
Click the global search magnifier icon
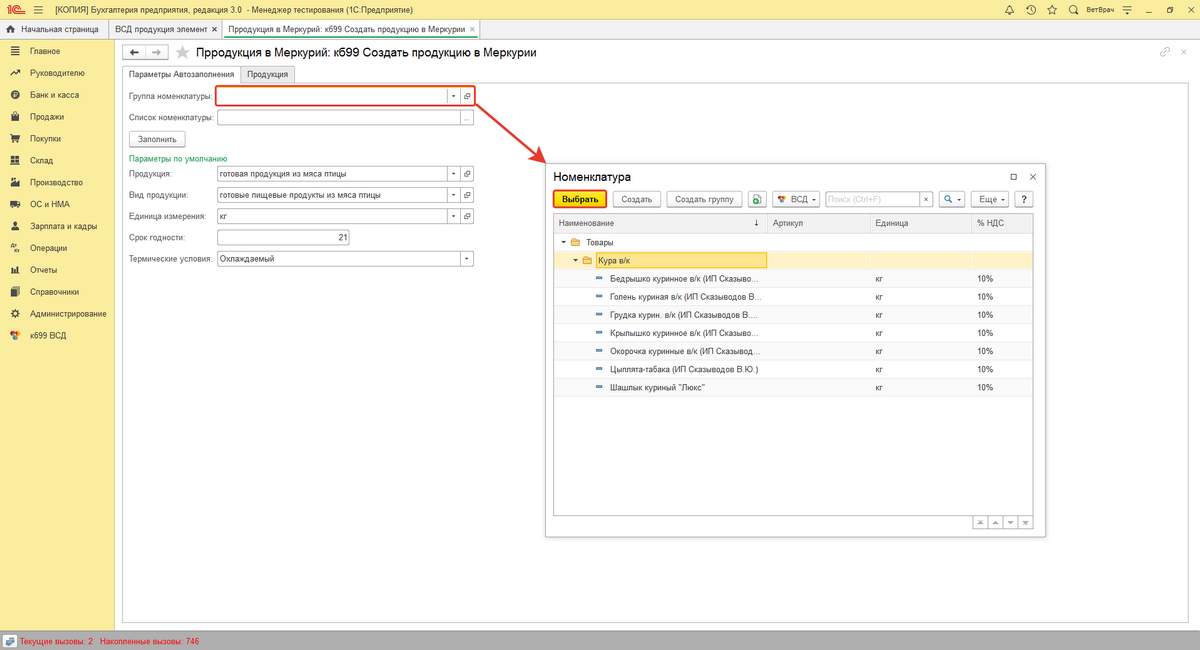click(x=1073, y=9)
